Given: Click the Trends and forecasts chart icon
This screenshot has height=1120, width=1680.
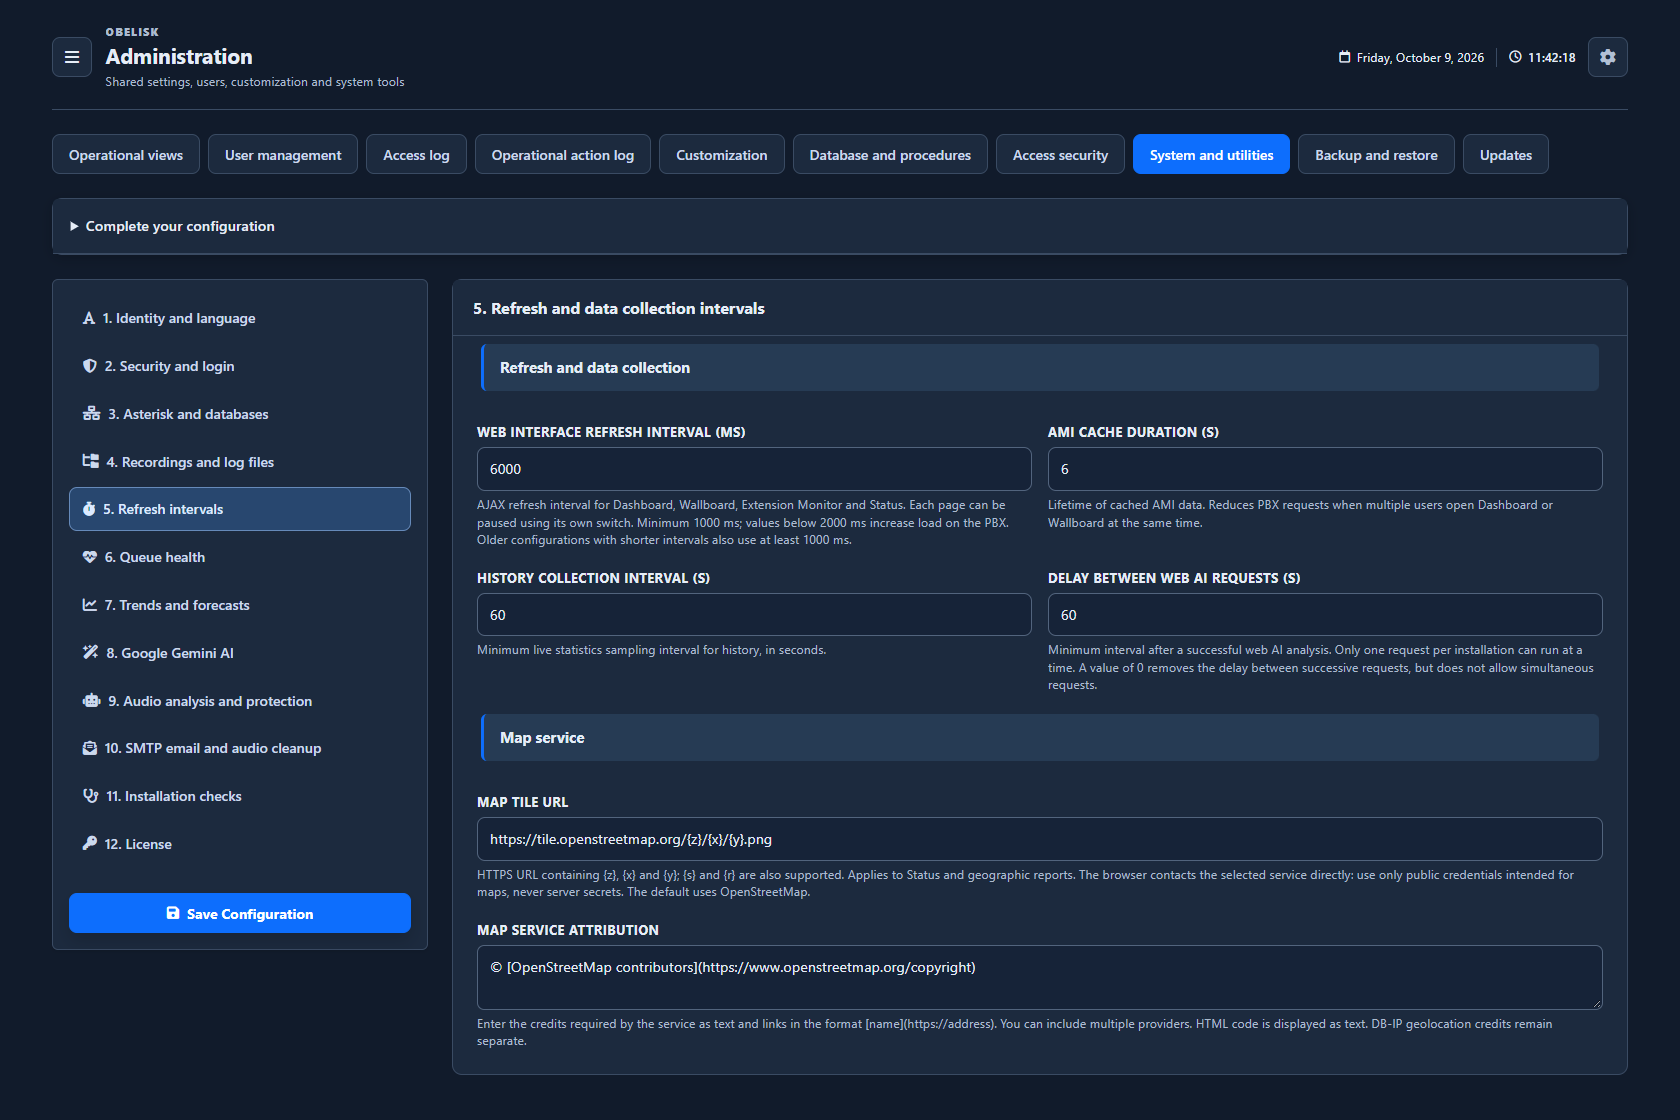Looking at the screenshot, I should coord(90,605).
